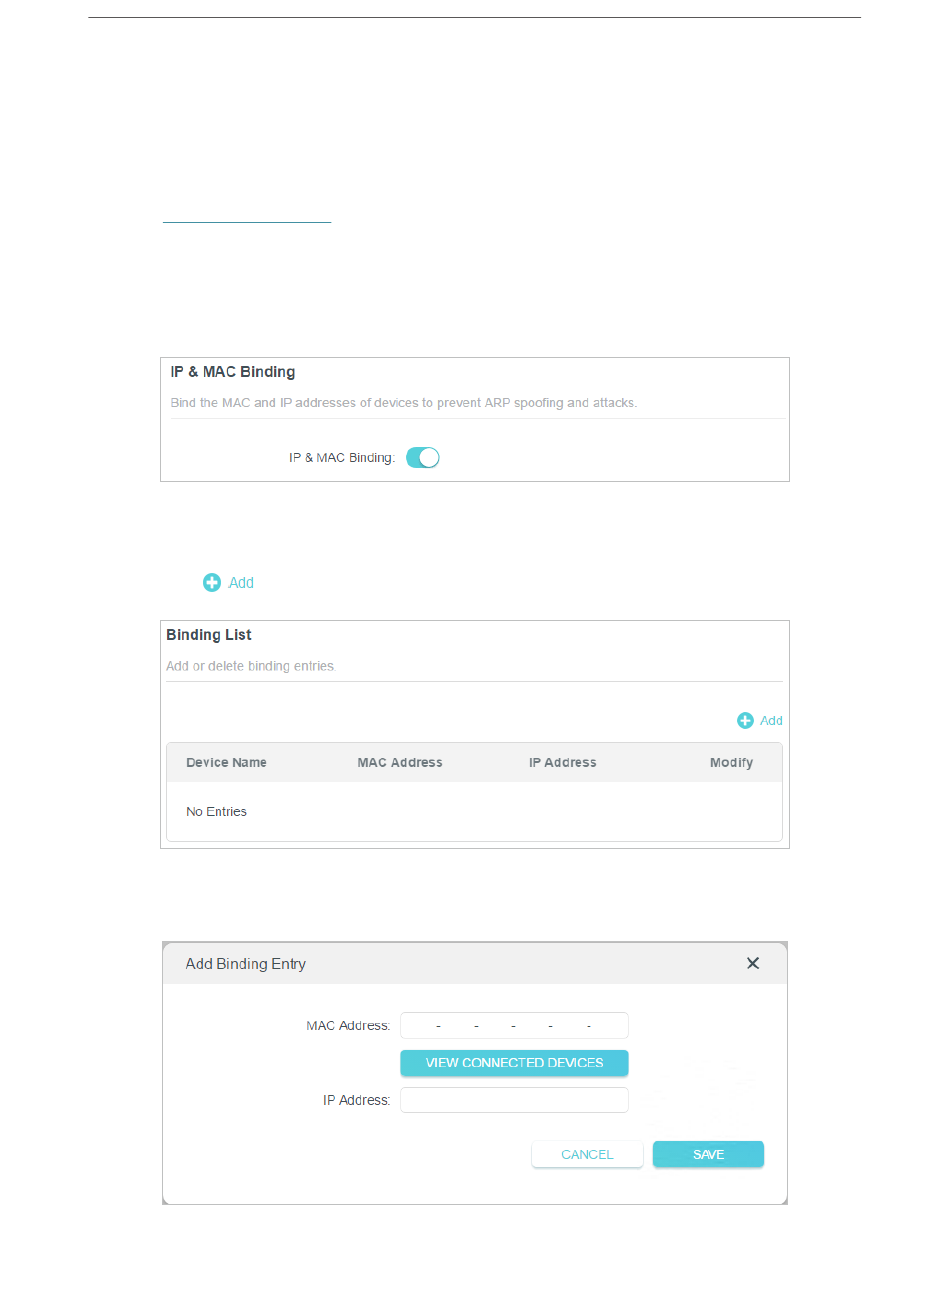Click the plus Add icon above Binding List
The width and height of the screenshot is (950, 1297).
pos(212,583)
